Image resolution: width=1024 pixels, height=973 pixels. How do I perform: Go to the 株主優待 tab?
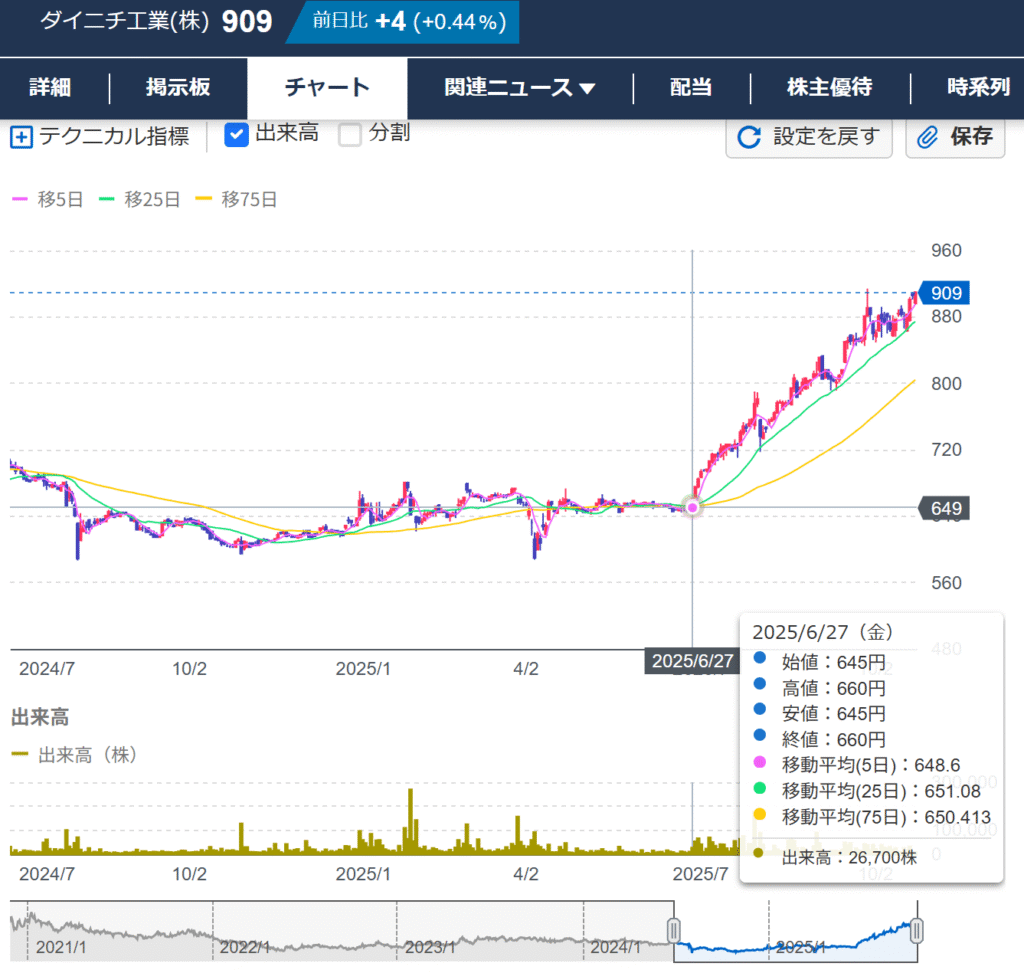[x=829, y=88]
